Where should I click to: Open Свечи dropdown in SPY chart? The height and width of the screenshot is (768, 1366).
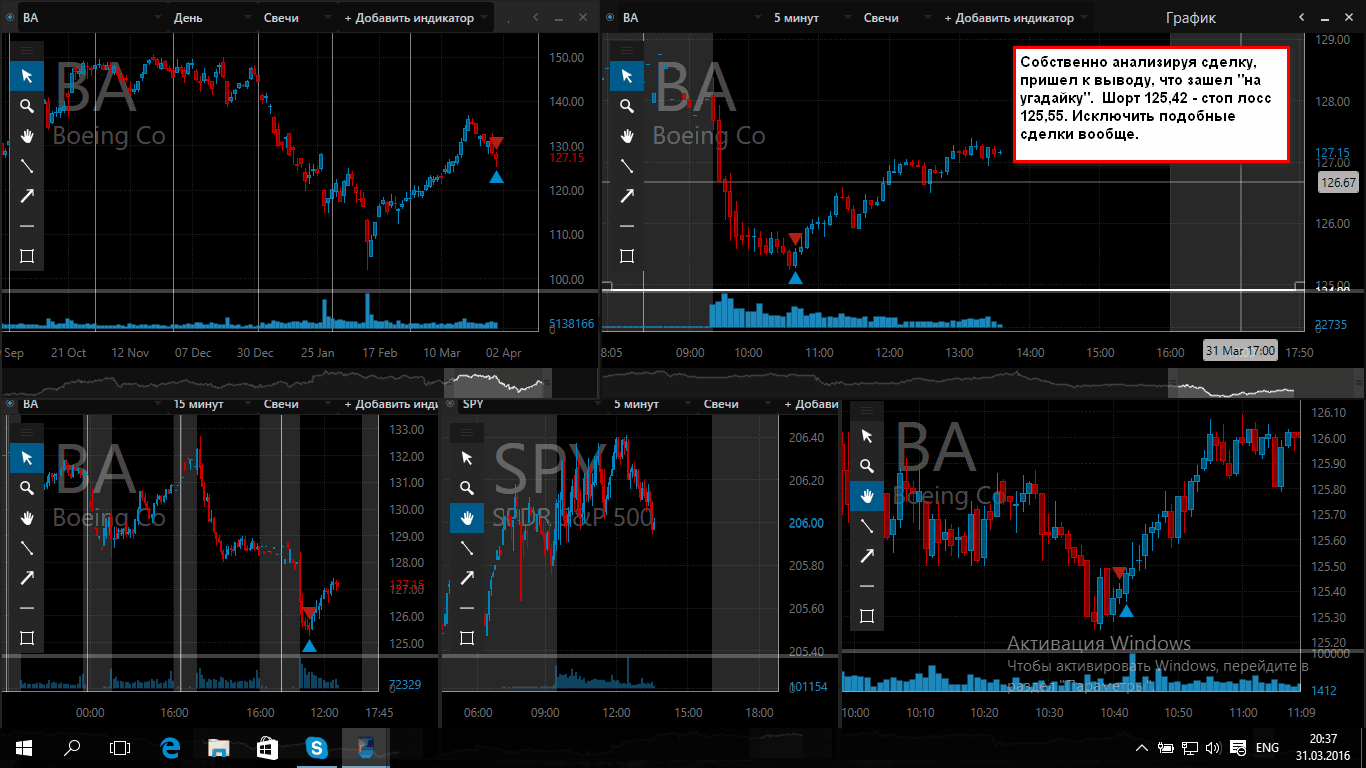point(737,404)
